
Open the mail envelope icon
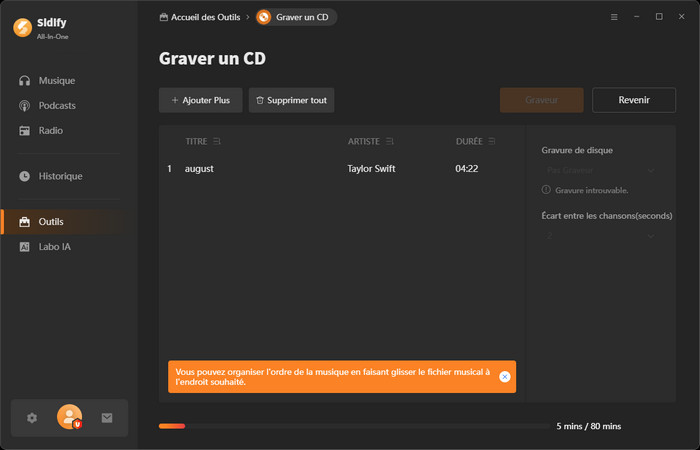pyautogui.click(x=107, y=418)
